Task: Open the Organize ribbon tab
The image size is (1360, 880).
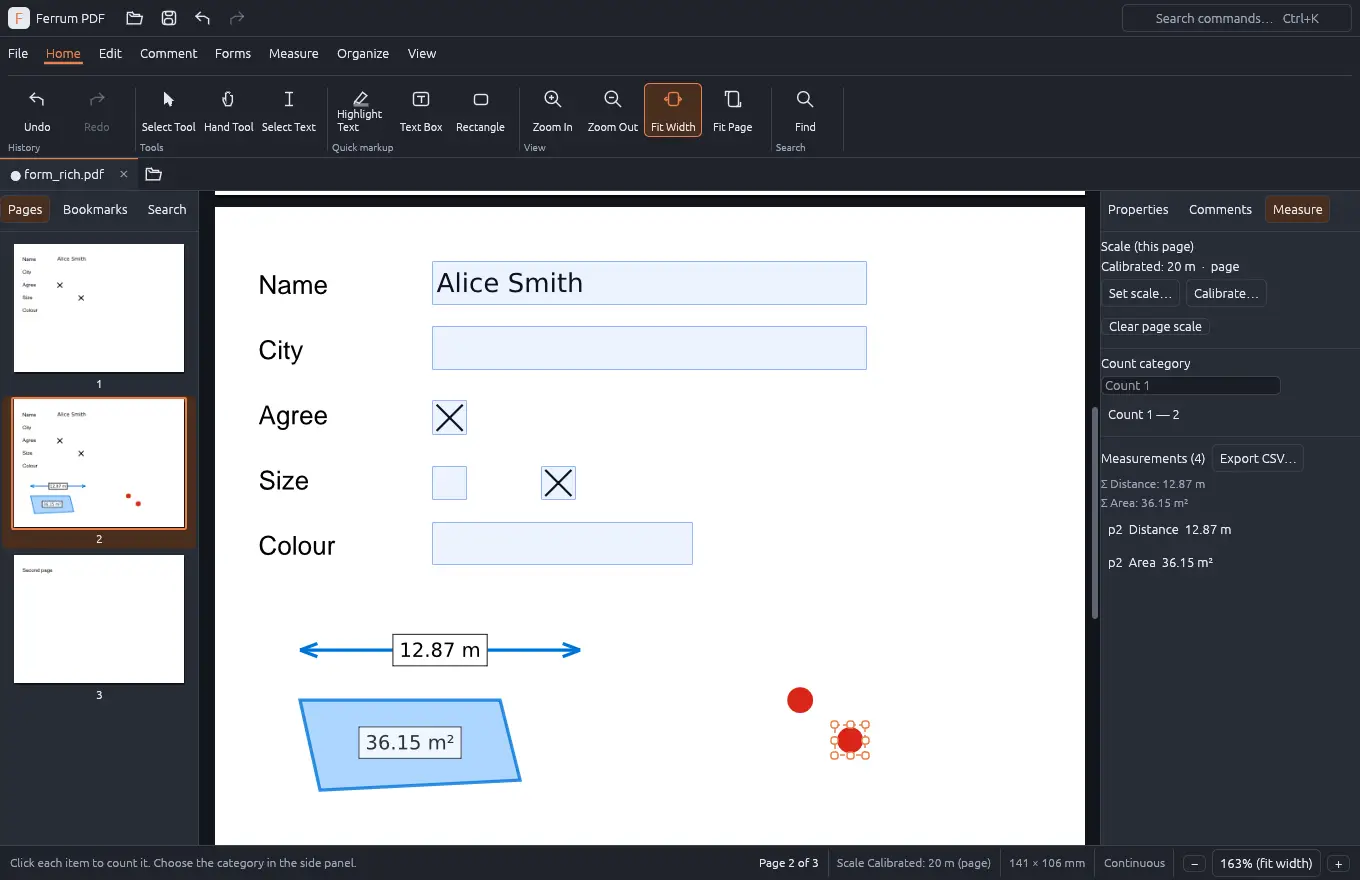Action: (363, 54)
